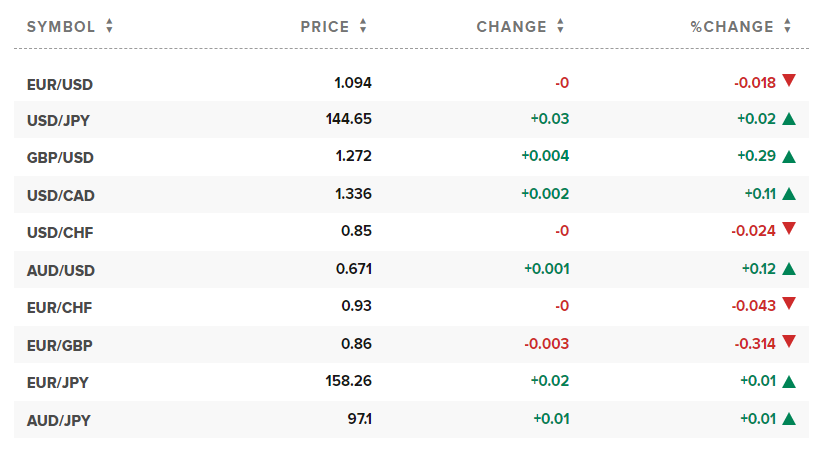Viewport: 824px width, 455px height.
Task: Open the AUD/USD quote page
Action: (x=61, y=271)
